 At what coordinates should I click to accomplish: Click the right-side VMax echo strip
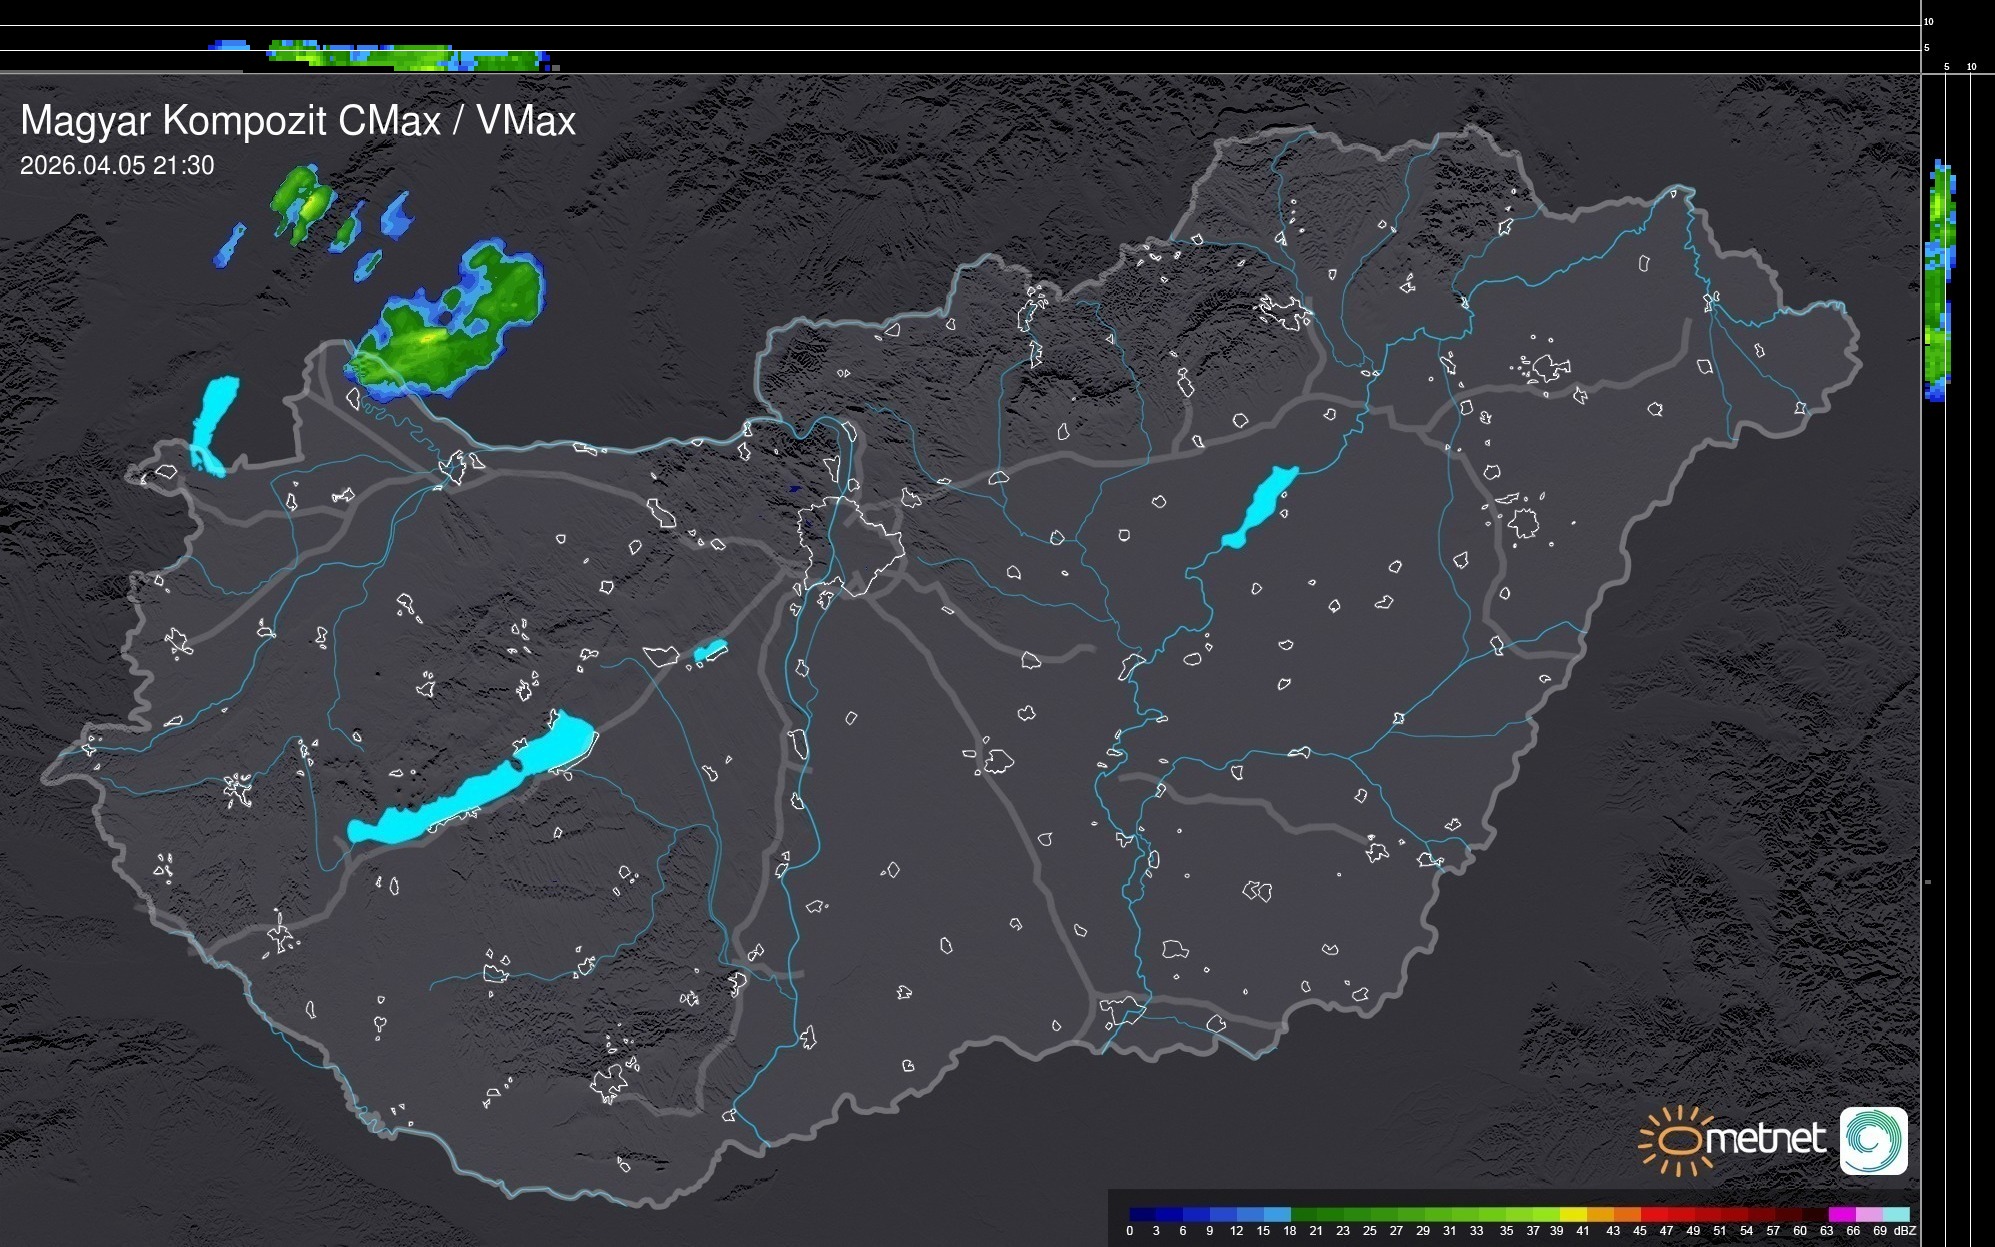click(1939, 280)
